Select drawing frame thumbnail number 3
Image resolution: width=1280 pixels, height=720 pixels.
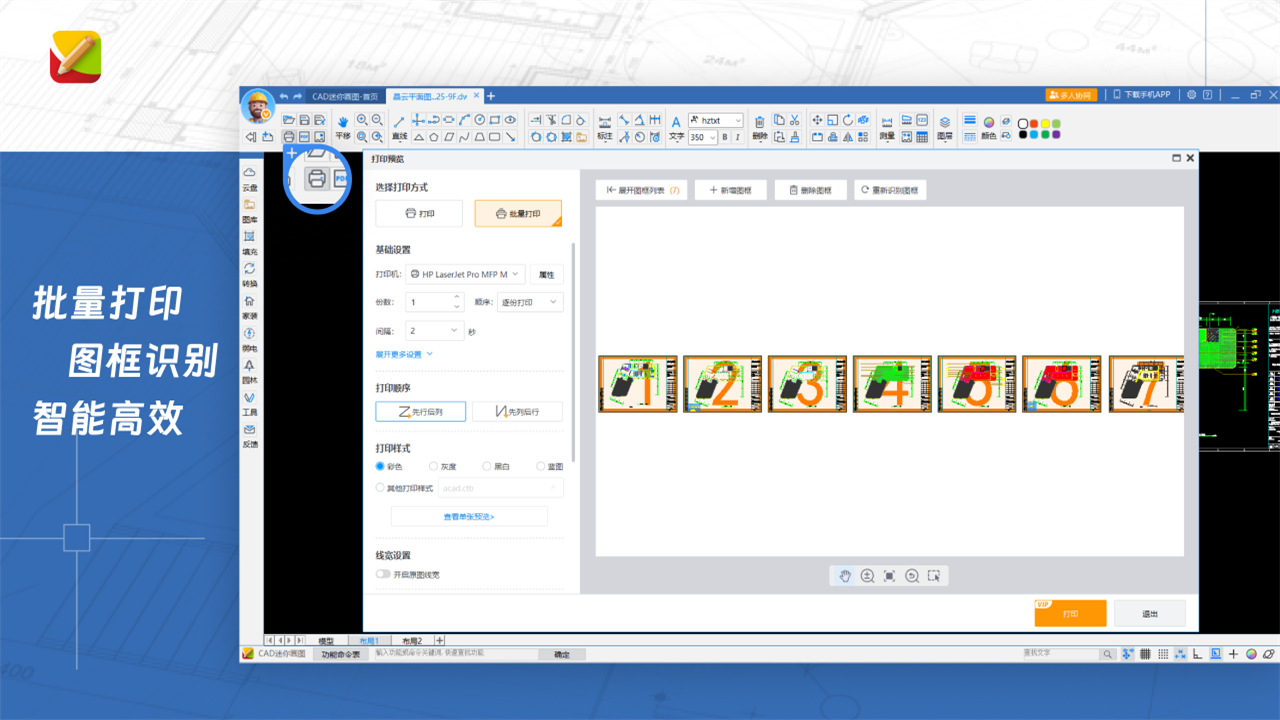[x=807, y=384]
